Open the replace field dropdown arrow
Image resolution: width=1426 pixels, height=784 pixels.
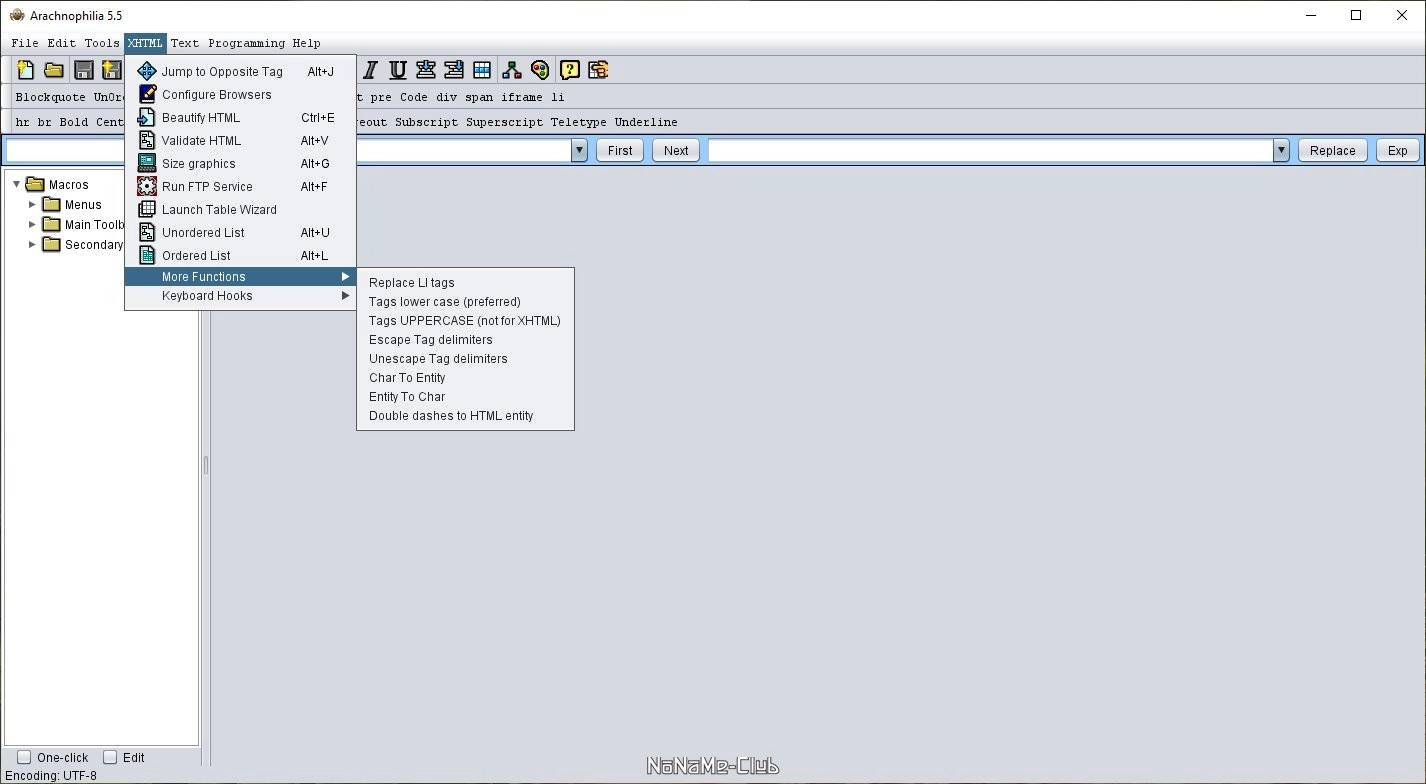(x=1281, y=150)
